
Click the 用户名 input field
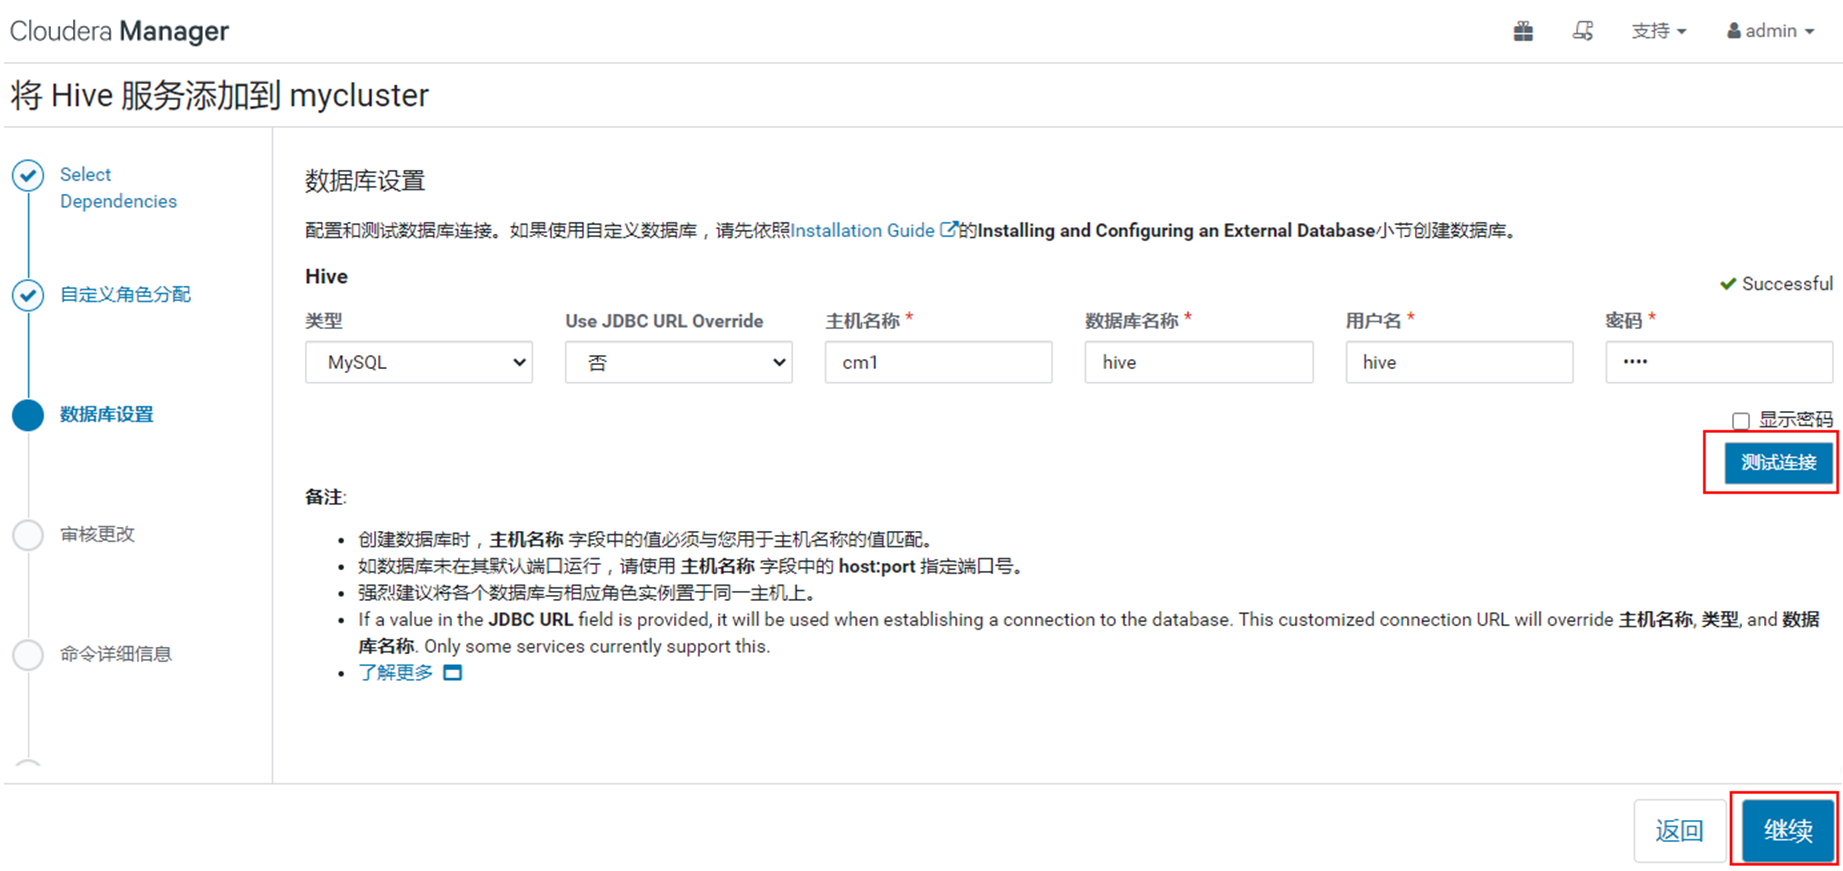[1459, 362]
